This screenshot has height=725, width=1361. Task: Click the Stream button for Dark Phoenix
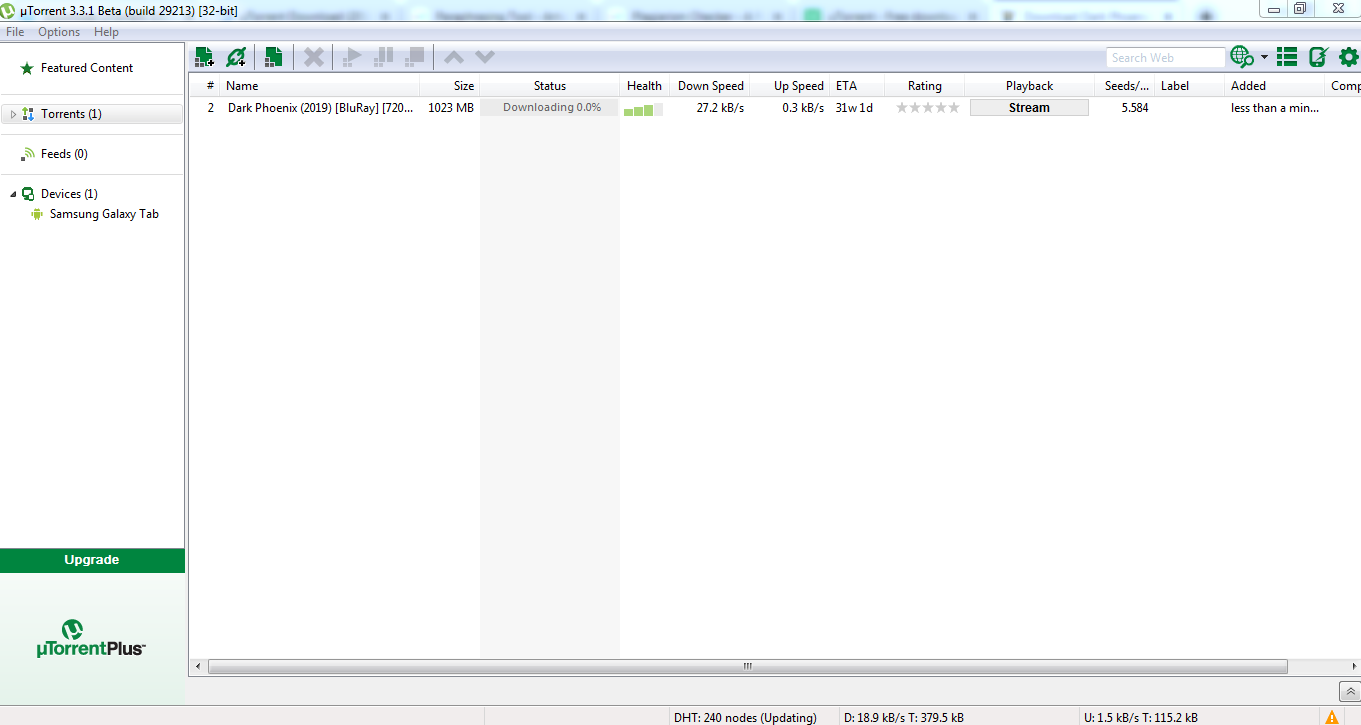(1029, 108)
